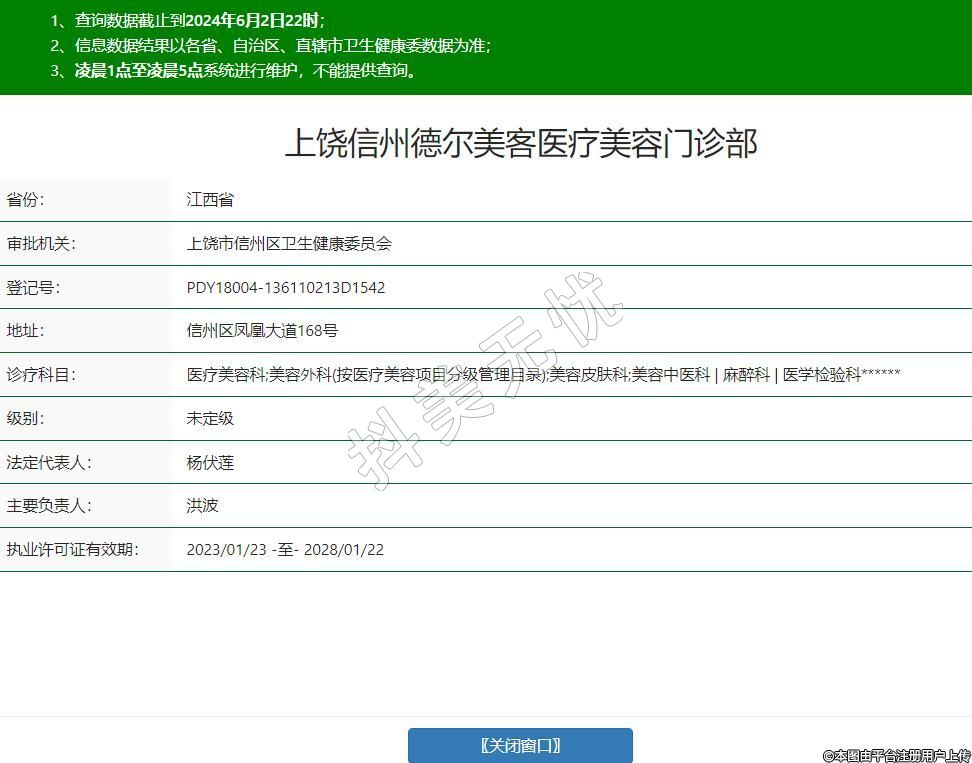Click the 诊疗科目 value text starting 医疗美容科
This screenshot has width=972, height=763.
[x=543, y=374]
